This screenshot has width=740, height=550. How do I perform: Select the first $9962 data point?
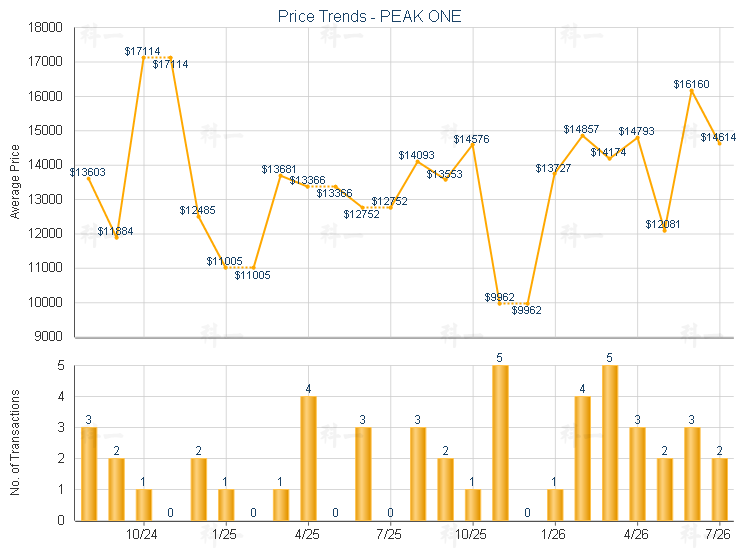pos(500,304)
